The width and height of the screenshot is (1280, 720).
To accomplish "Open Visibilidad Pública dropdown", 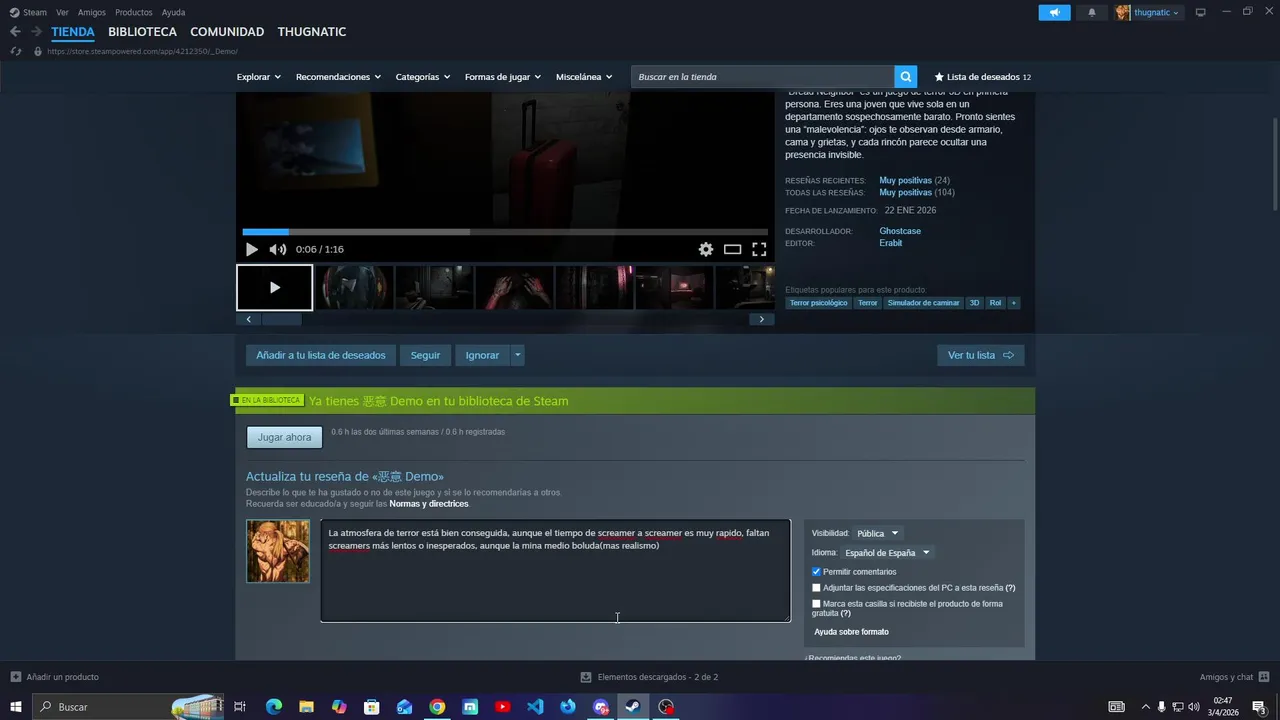I will [877, 533].
